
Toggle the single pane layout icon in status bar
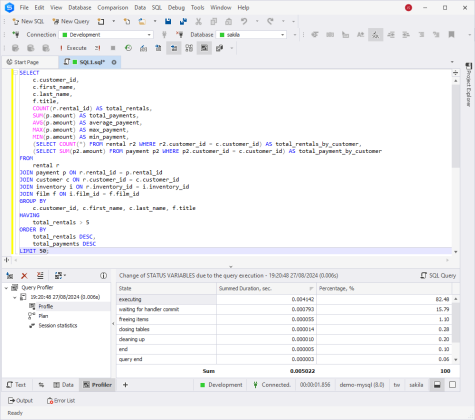pos(452,385)
